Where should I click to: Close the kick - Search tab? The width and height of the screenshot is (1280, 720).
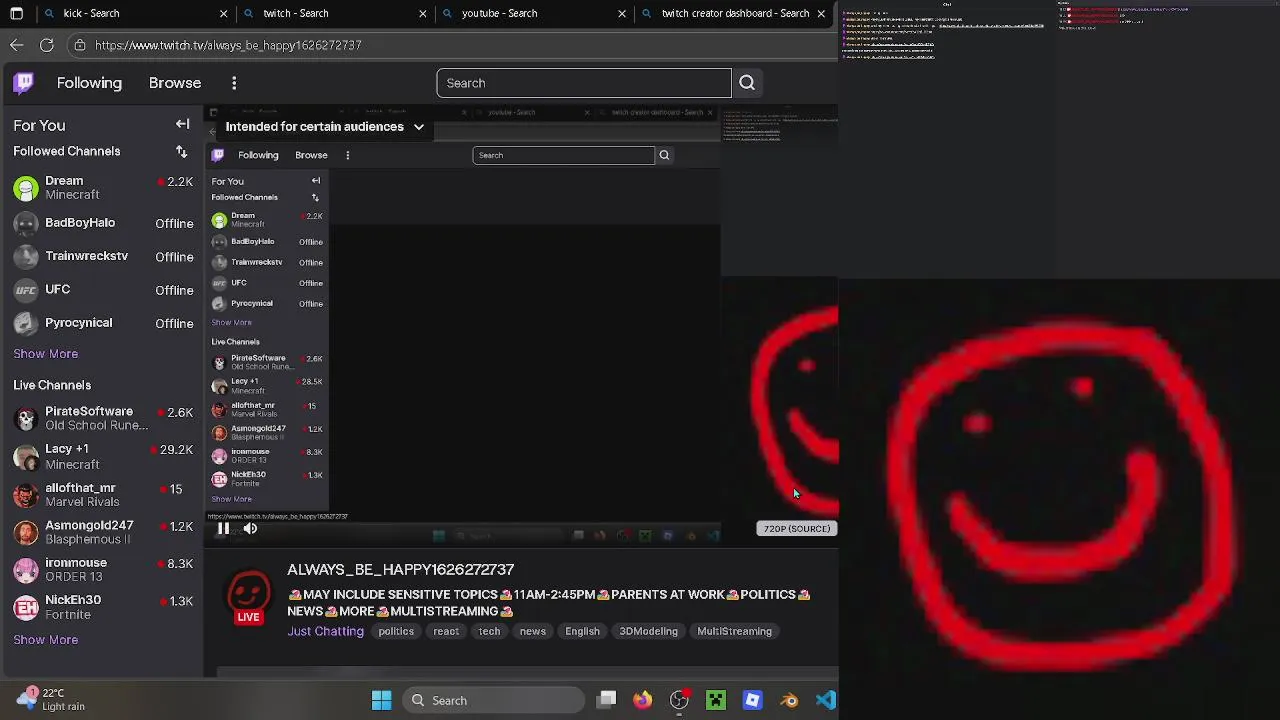(x=223, y=13)
